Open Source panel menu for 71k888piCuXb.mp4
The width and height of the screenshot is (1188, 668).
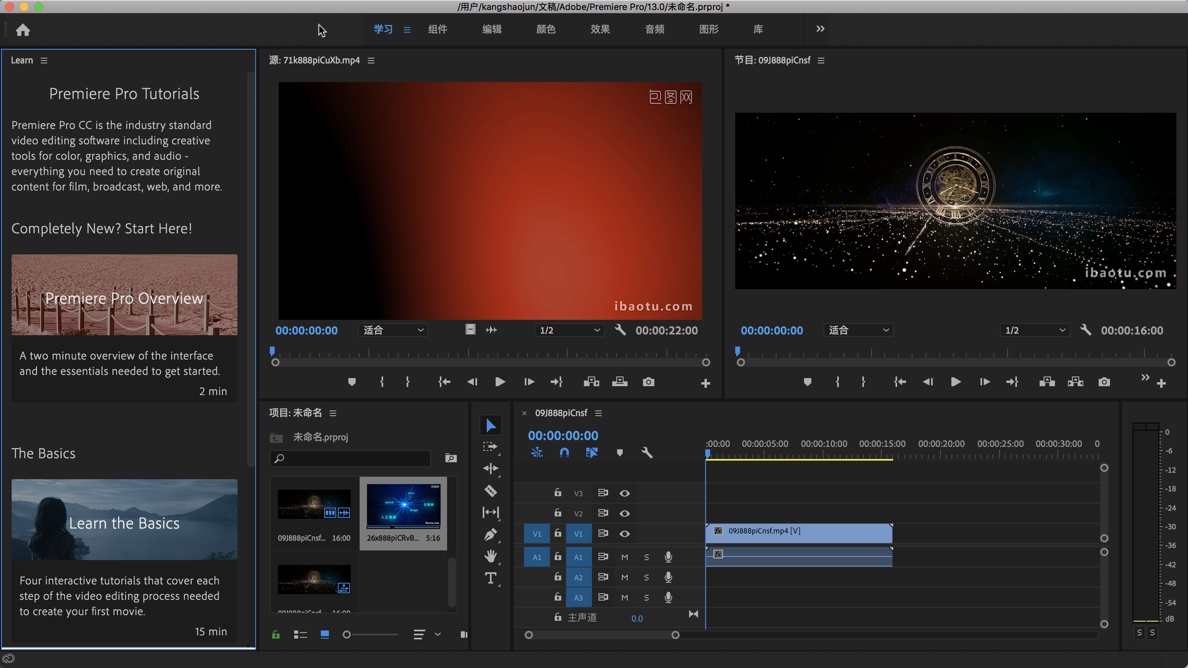click(x=371, y=61)
